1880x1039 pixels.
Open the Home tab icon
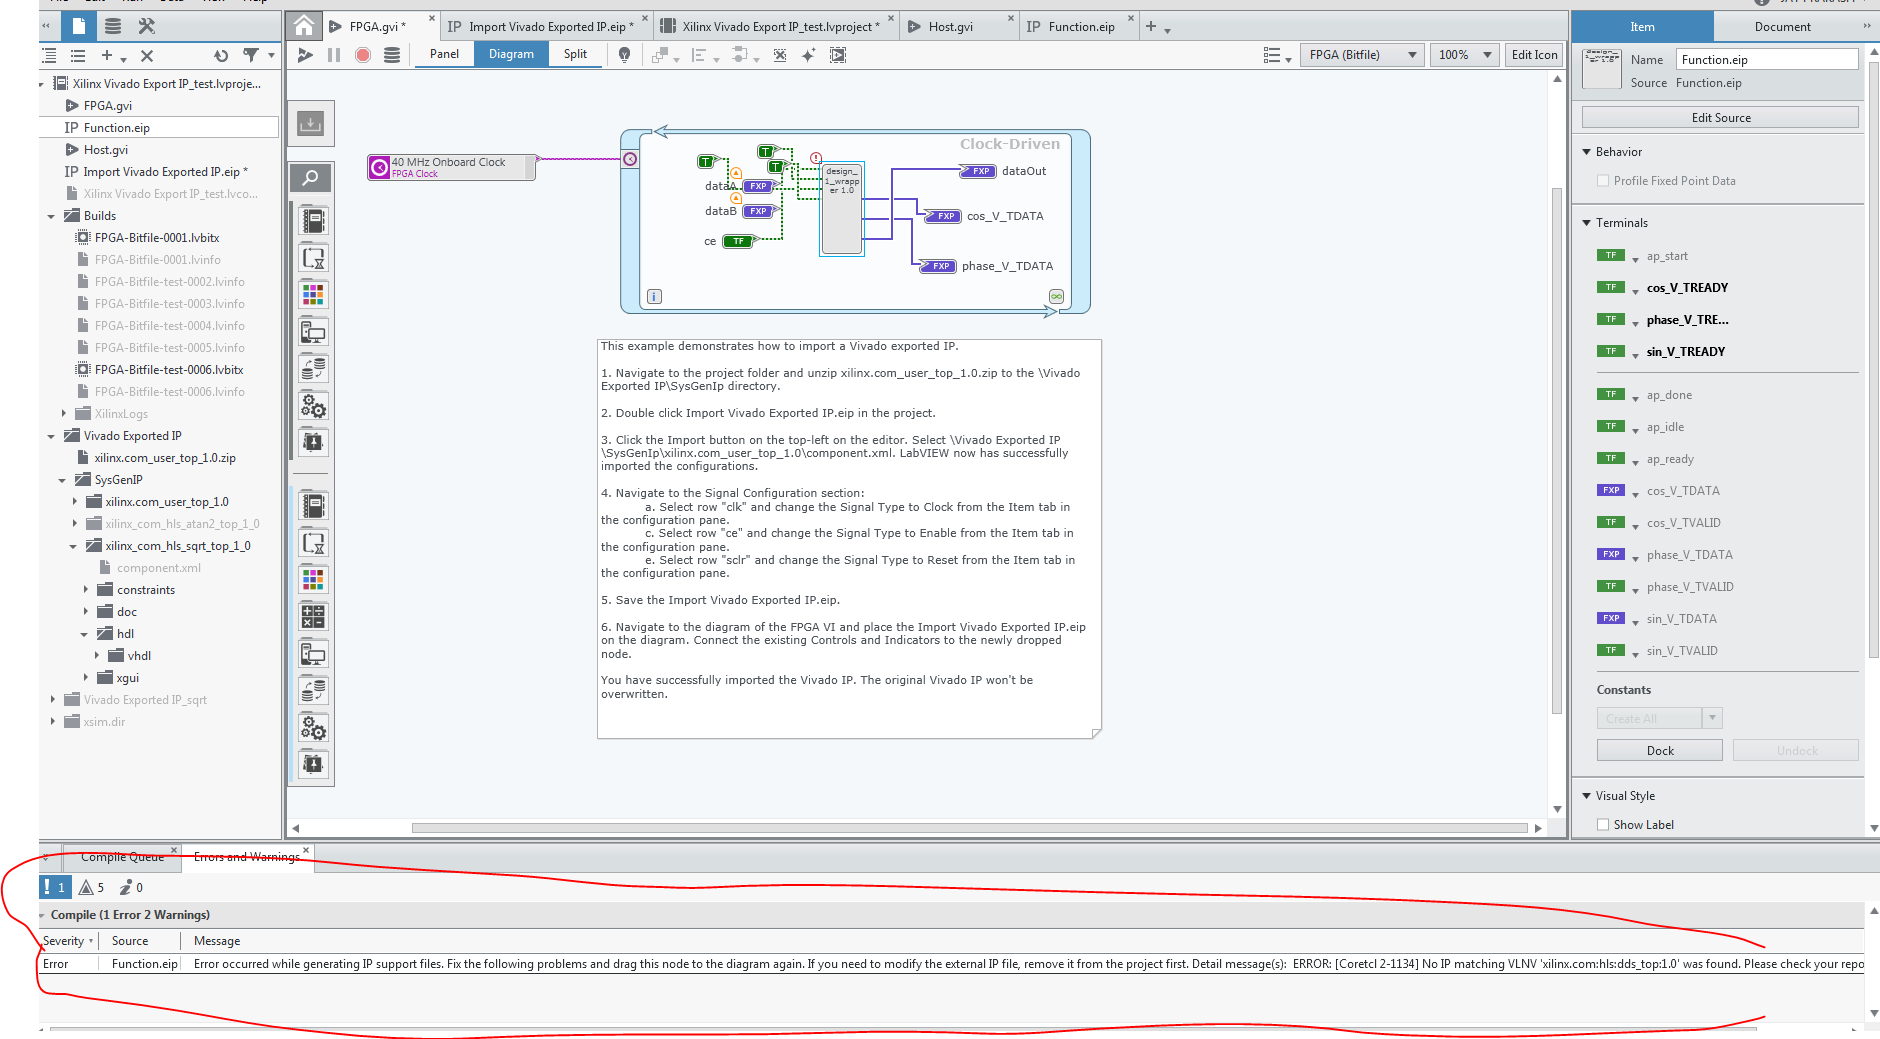(x=304, y=26)
